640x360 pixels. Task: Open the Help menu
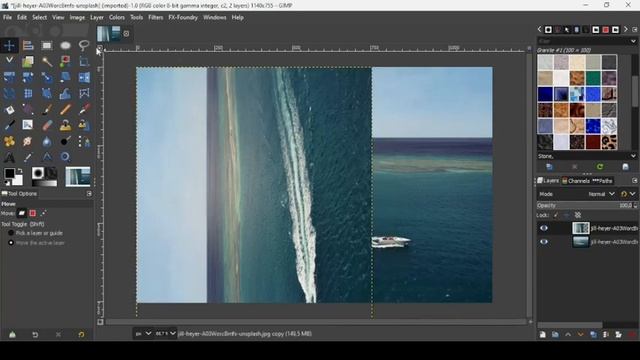238,18
